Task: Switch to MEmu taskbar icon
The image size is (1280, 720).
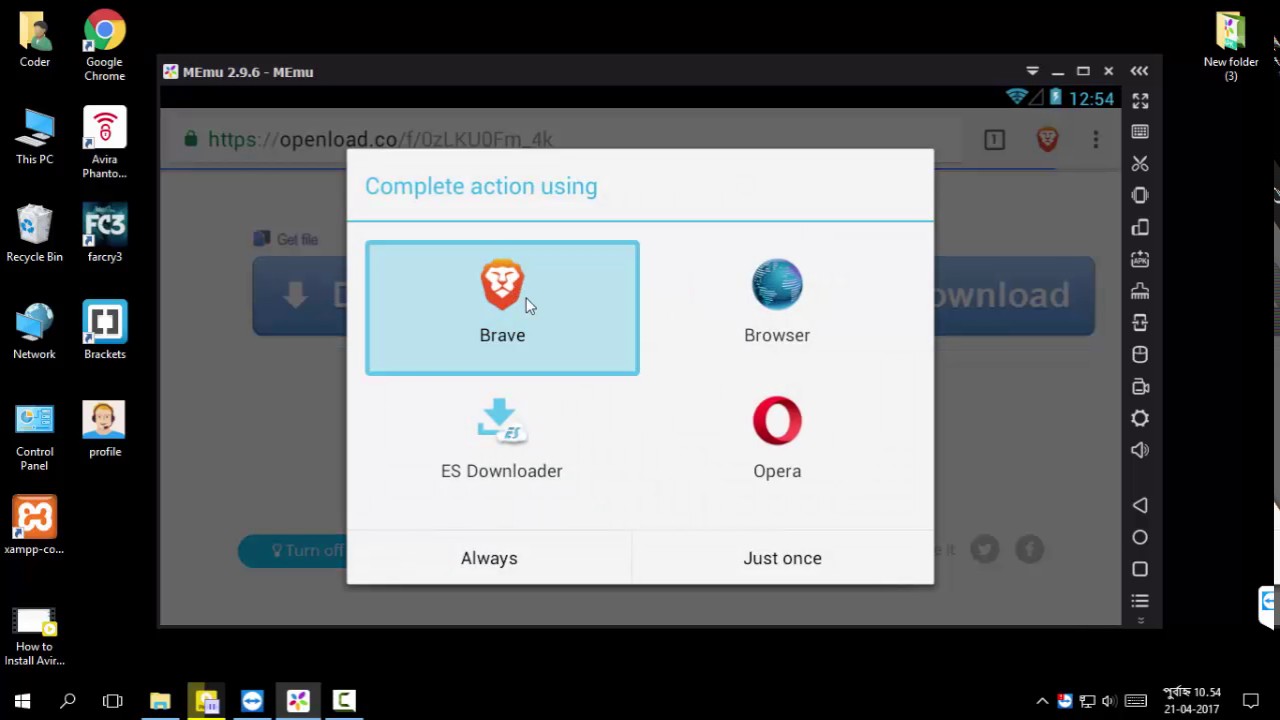Action: pos(298,701)
